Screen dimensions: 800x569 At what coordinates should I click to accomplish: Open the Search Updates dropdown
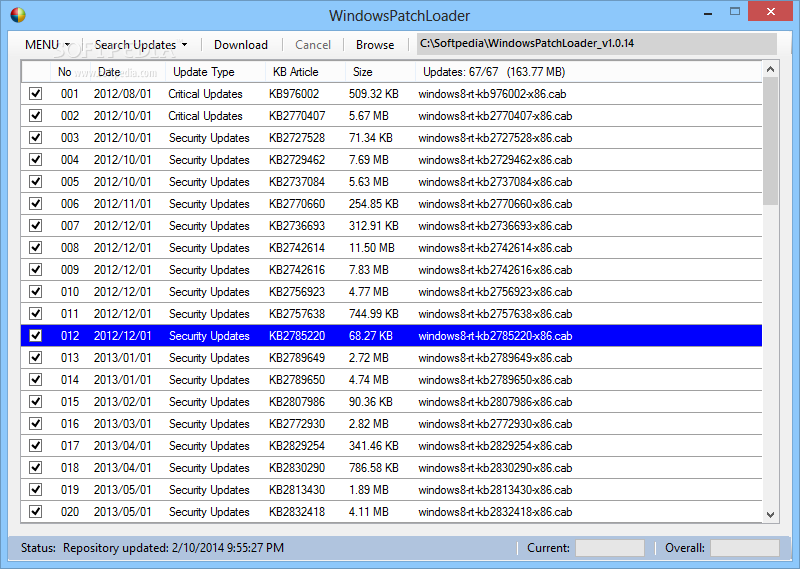(141, 45)
